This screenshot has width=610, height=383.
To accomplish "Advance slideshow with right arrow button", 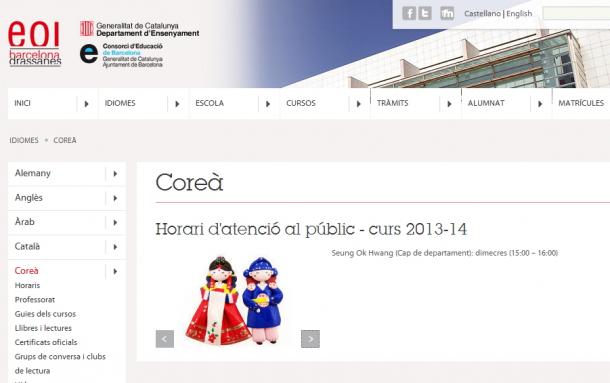I will click(x=310, y=339).
